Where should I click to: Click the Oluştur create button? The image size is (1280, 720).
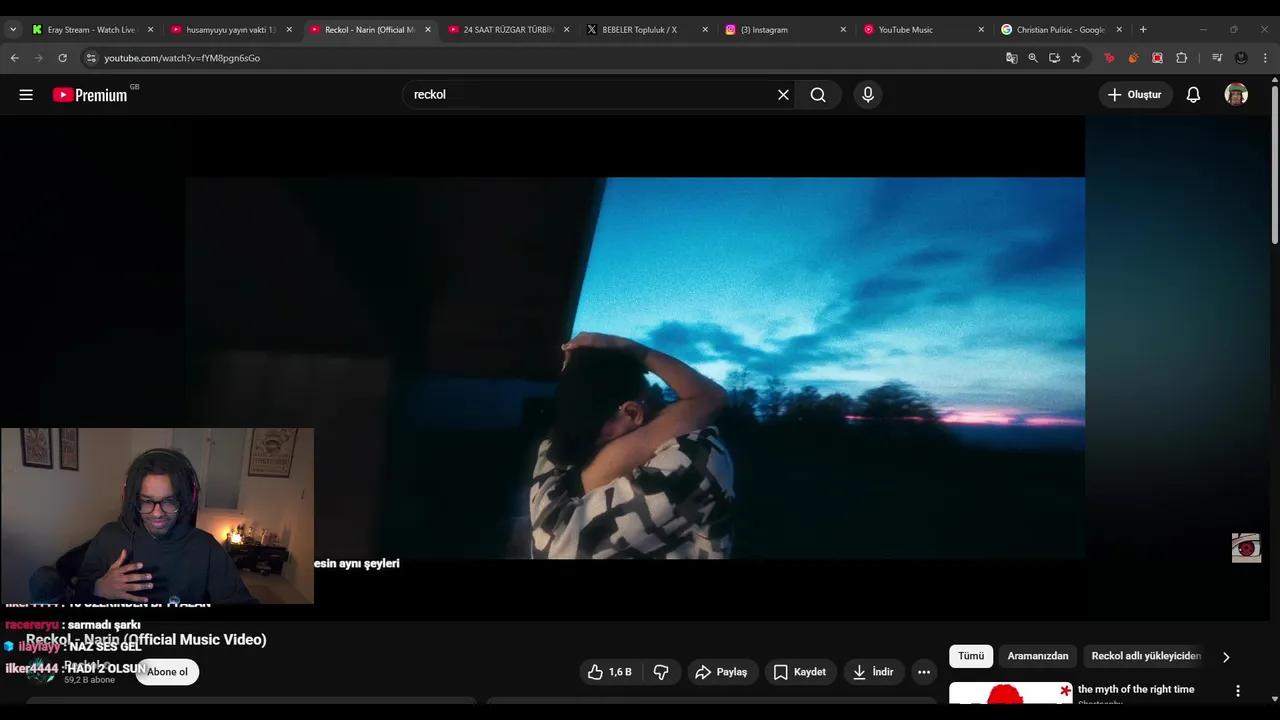click(1136, 95)
